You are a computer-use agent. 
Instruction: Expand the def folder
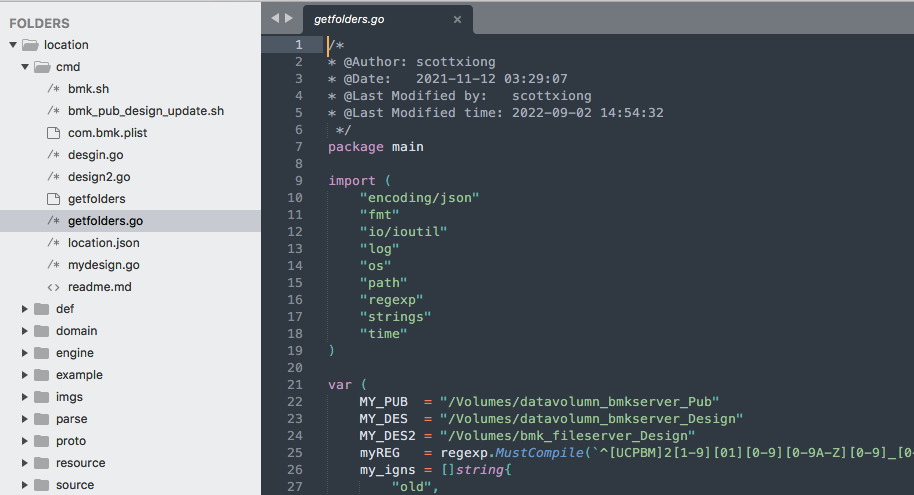click(x=24, y=309)
